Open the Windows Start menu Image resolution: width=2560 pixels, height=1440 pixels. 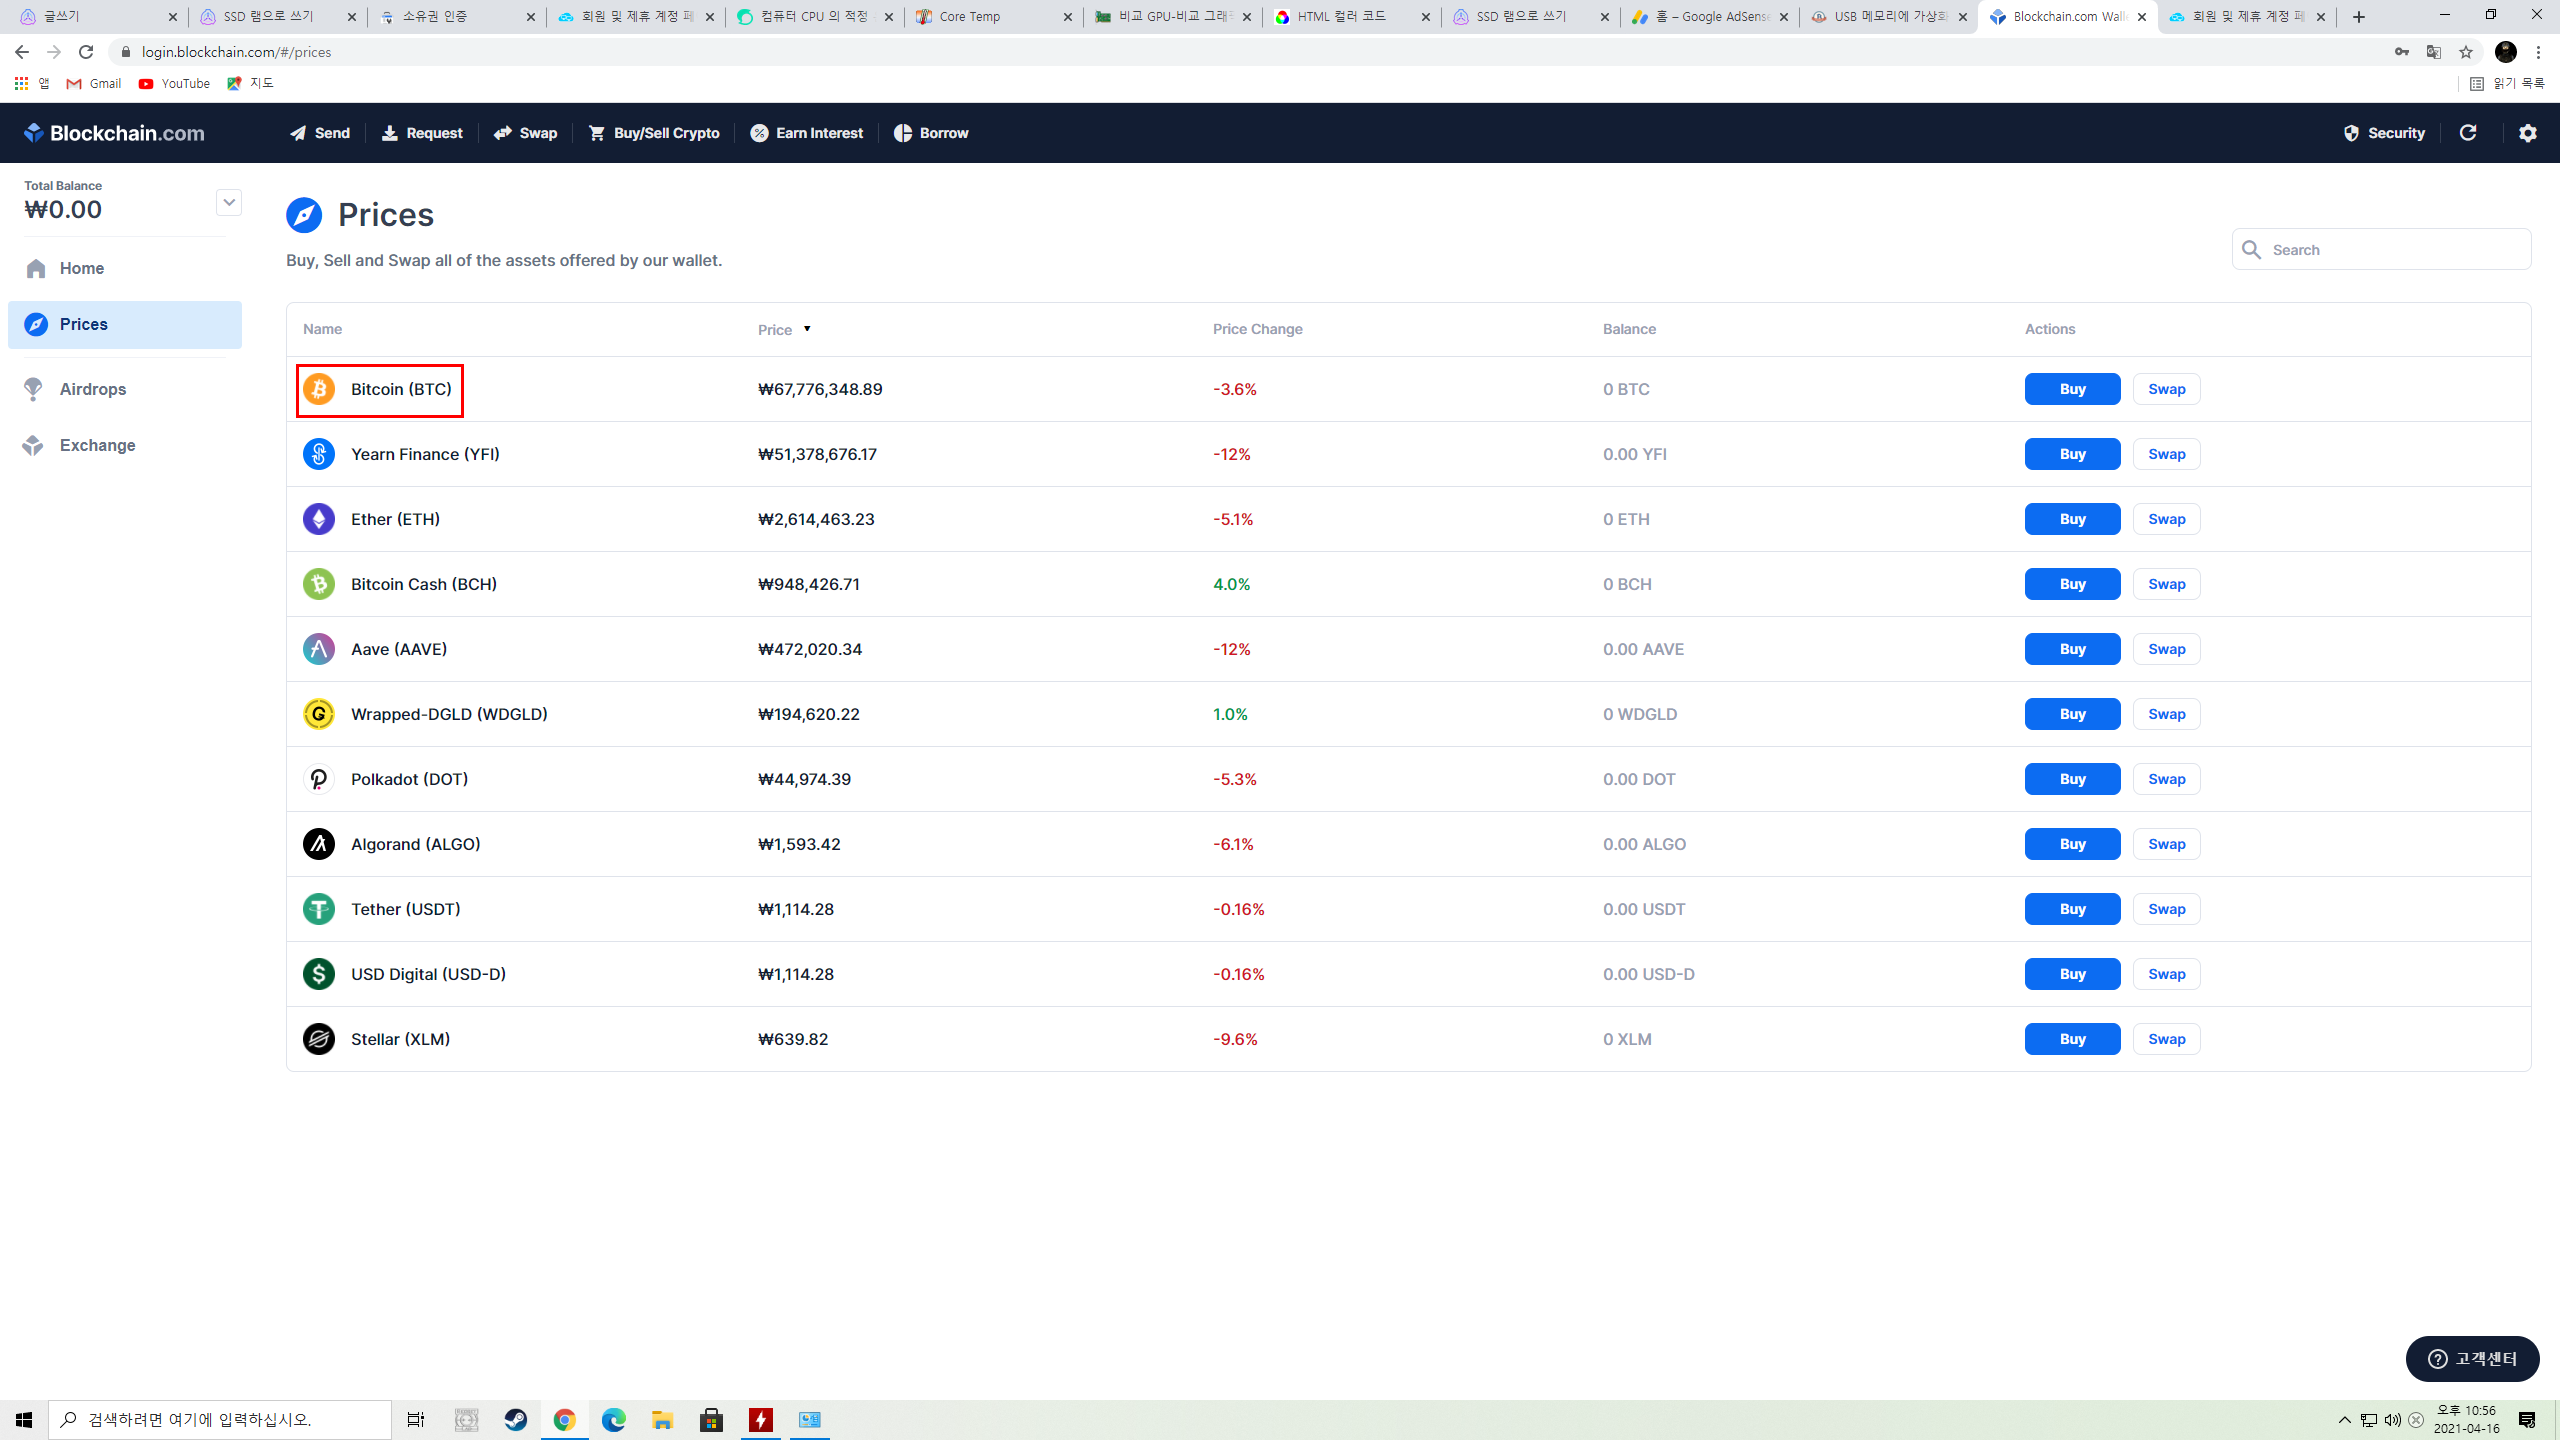(24, 1419)
